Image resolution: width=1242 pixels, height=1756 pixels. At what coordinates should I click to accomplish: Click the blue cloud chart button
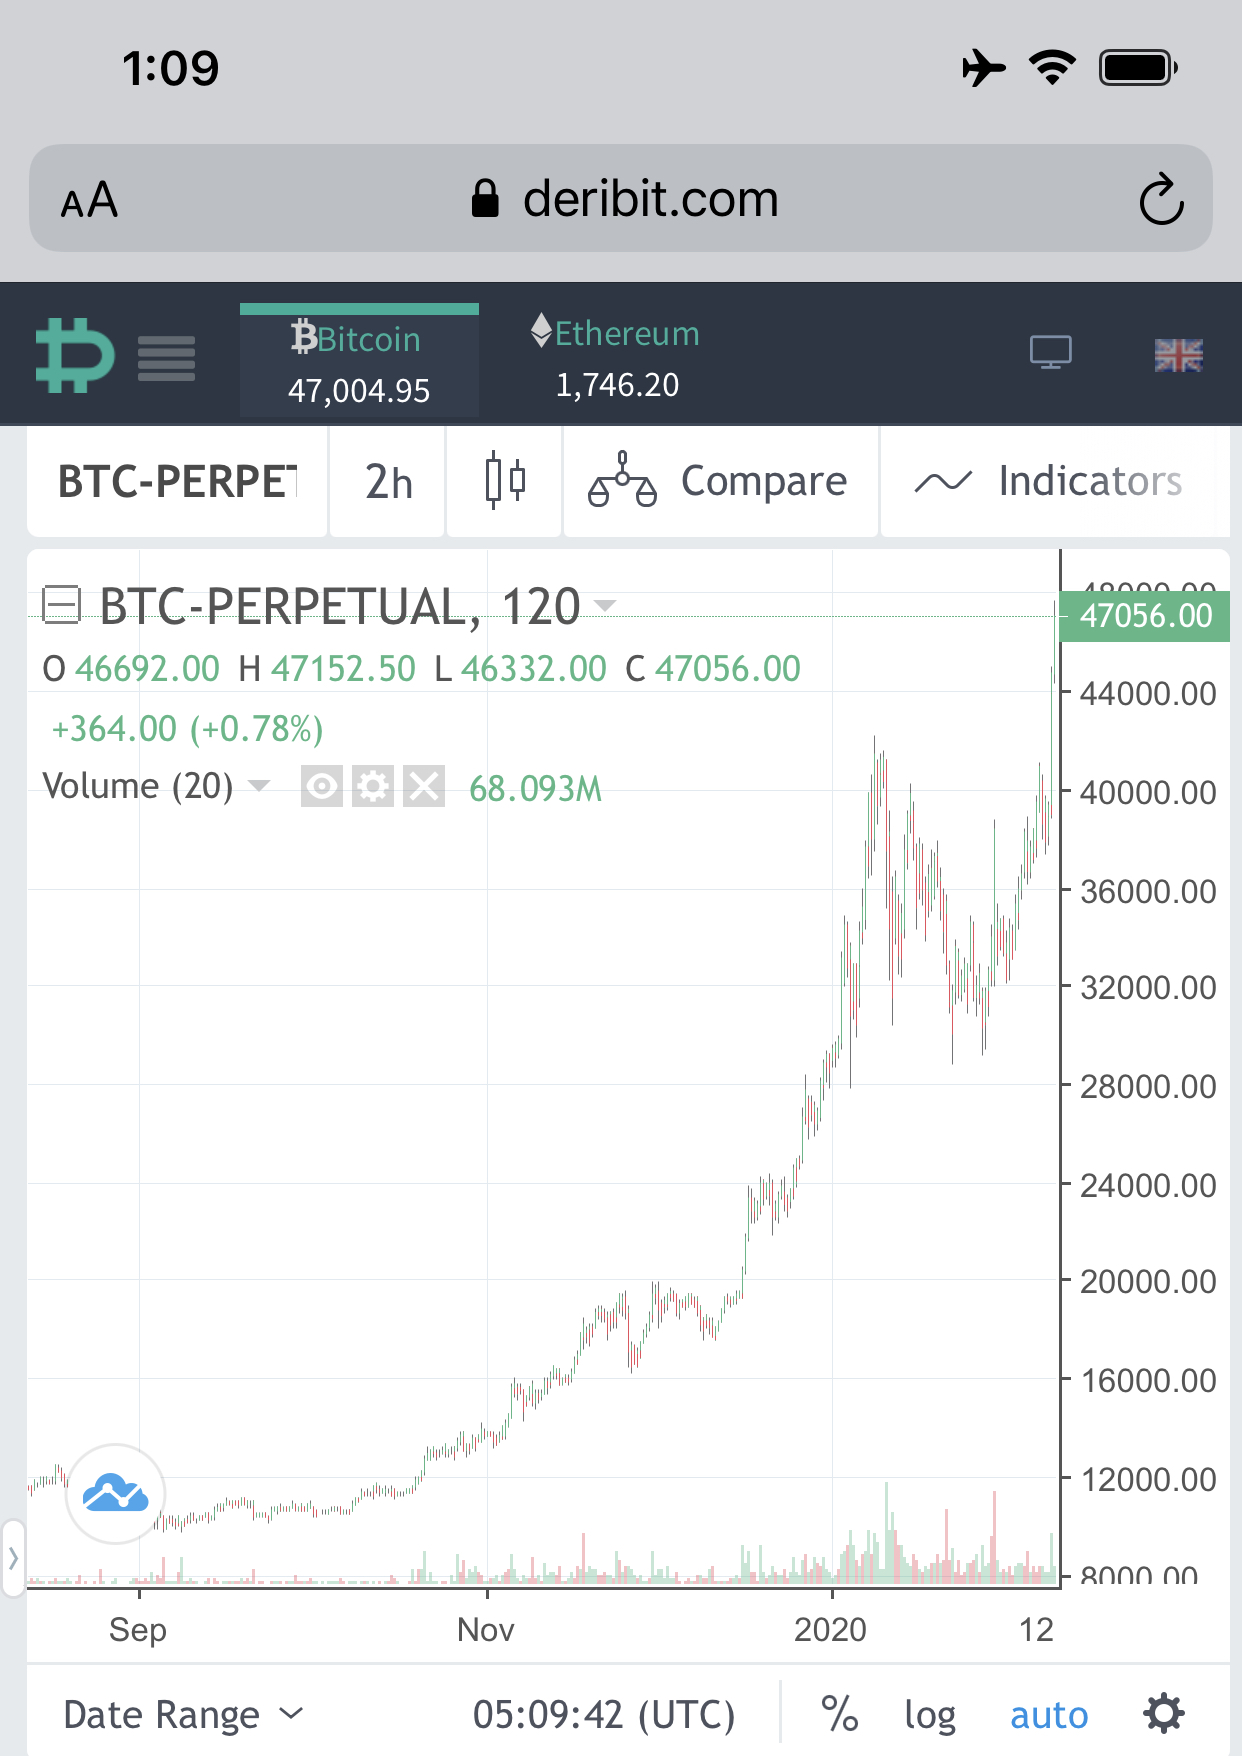(x=116, y=1494)
